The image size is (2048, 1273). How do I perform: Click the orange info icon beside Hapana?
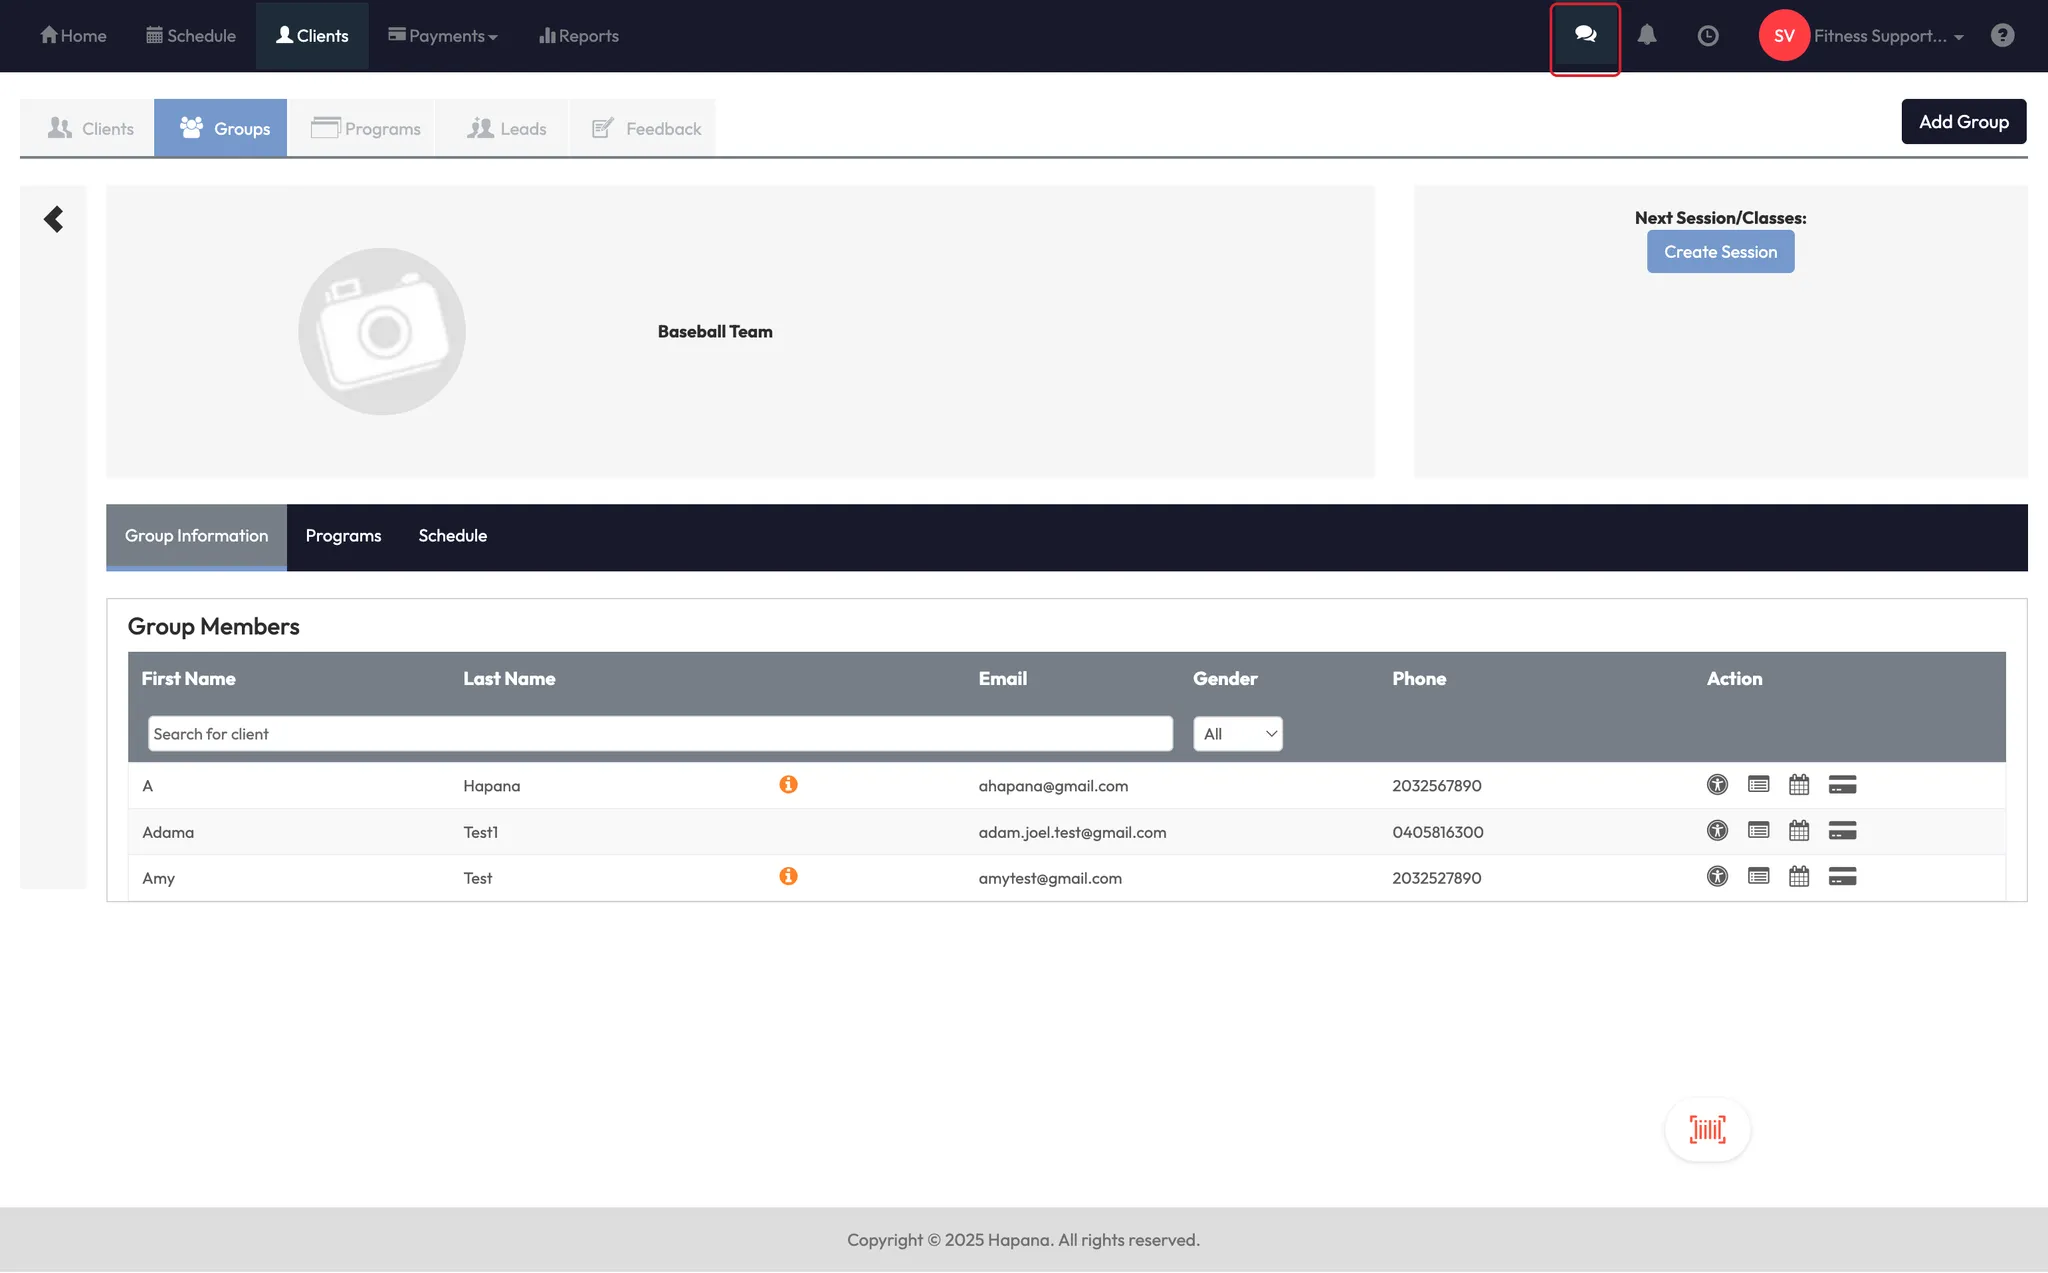[788, 785]
